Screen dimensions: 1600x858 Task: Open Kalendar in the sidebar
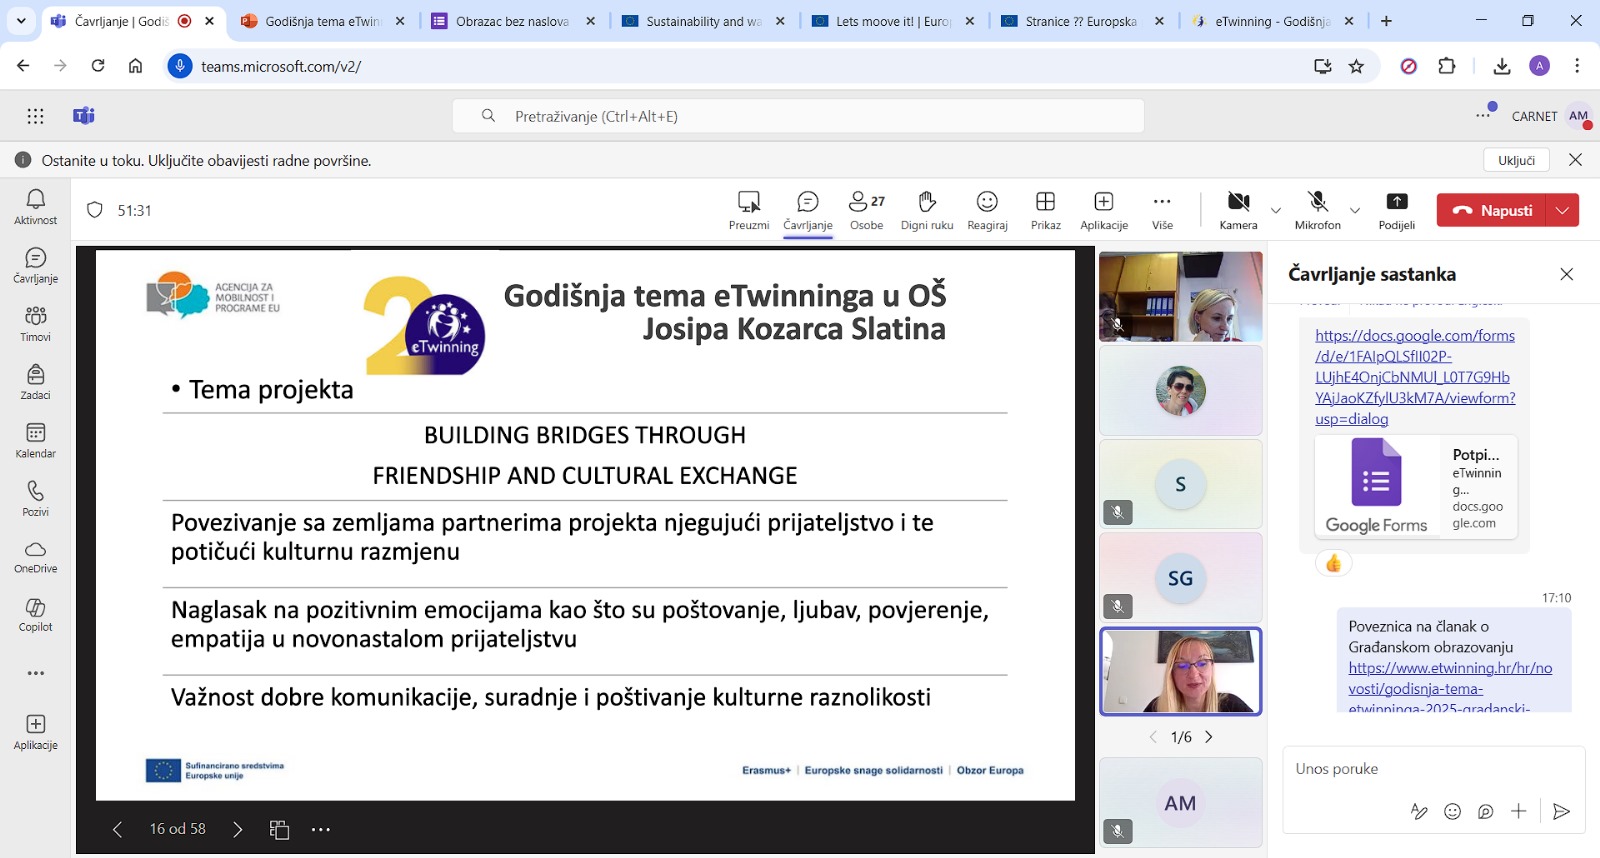[x=35, y=441]
